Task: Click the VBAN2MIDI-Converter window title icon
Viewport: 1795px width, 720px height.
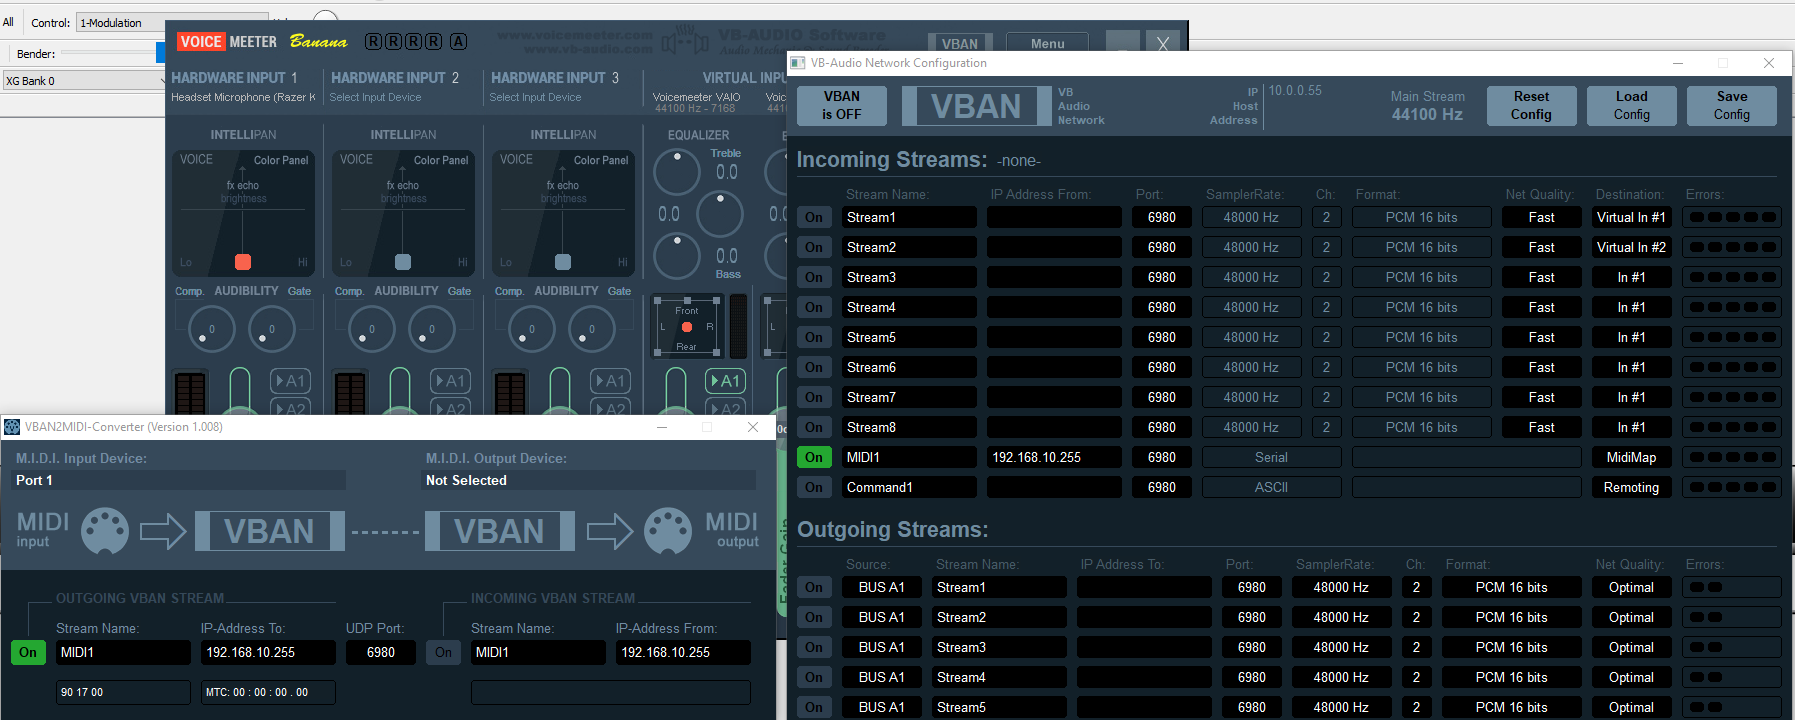Action: [x=12, y=427]
